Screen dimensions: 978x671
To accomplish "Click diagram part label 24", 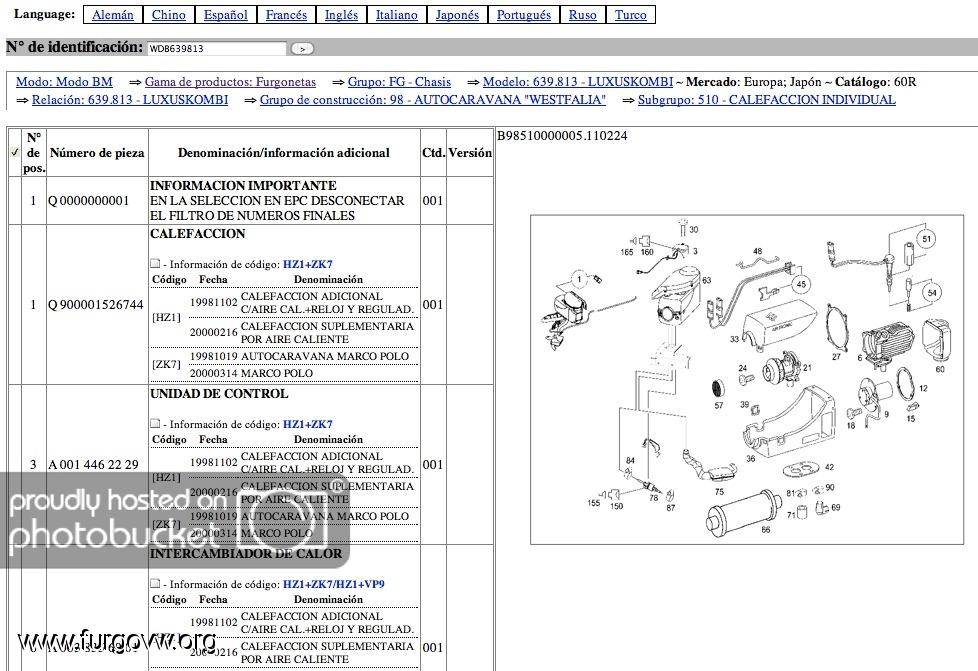I will 742,368.
